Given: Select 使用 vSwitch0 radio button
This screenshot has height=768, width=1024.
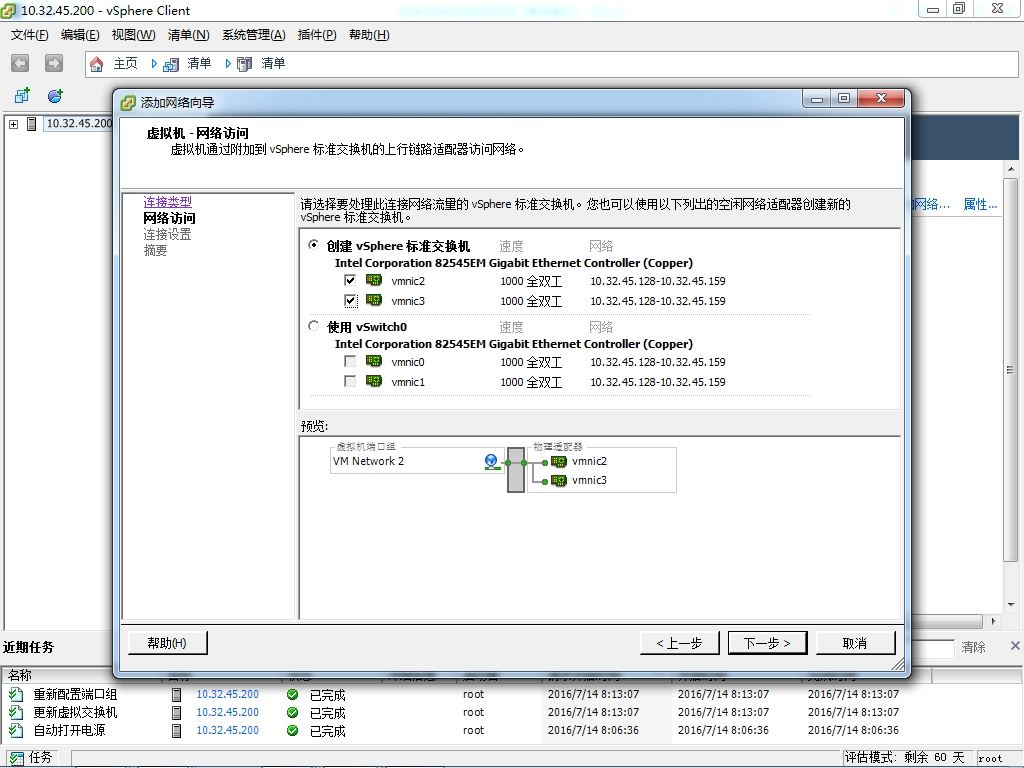Looking at the screenshot, I should (x=313, y=326).
